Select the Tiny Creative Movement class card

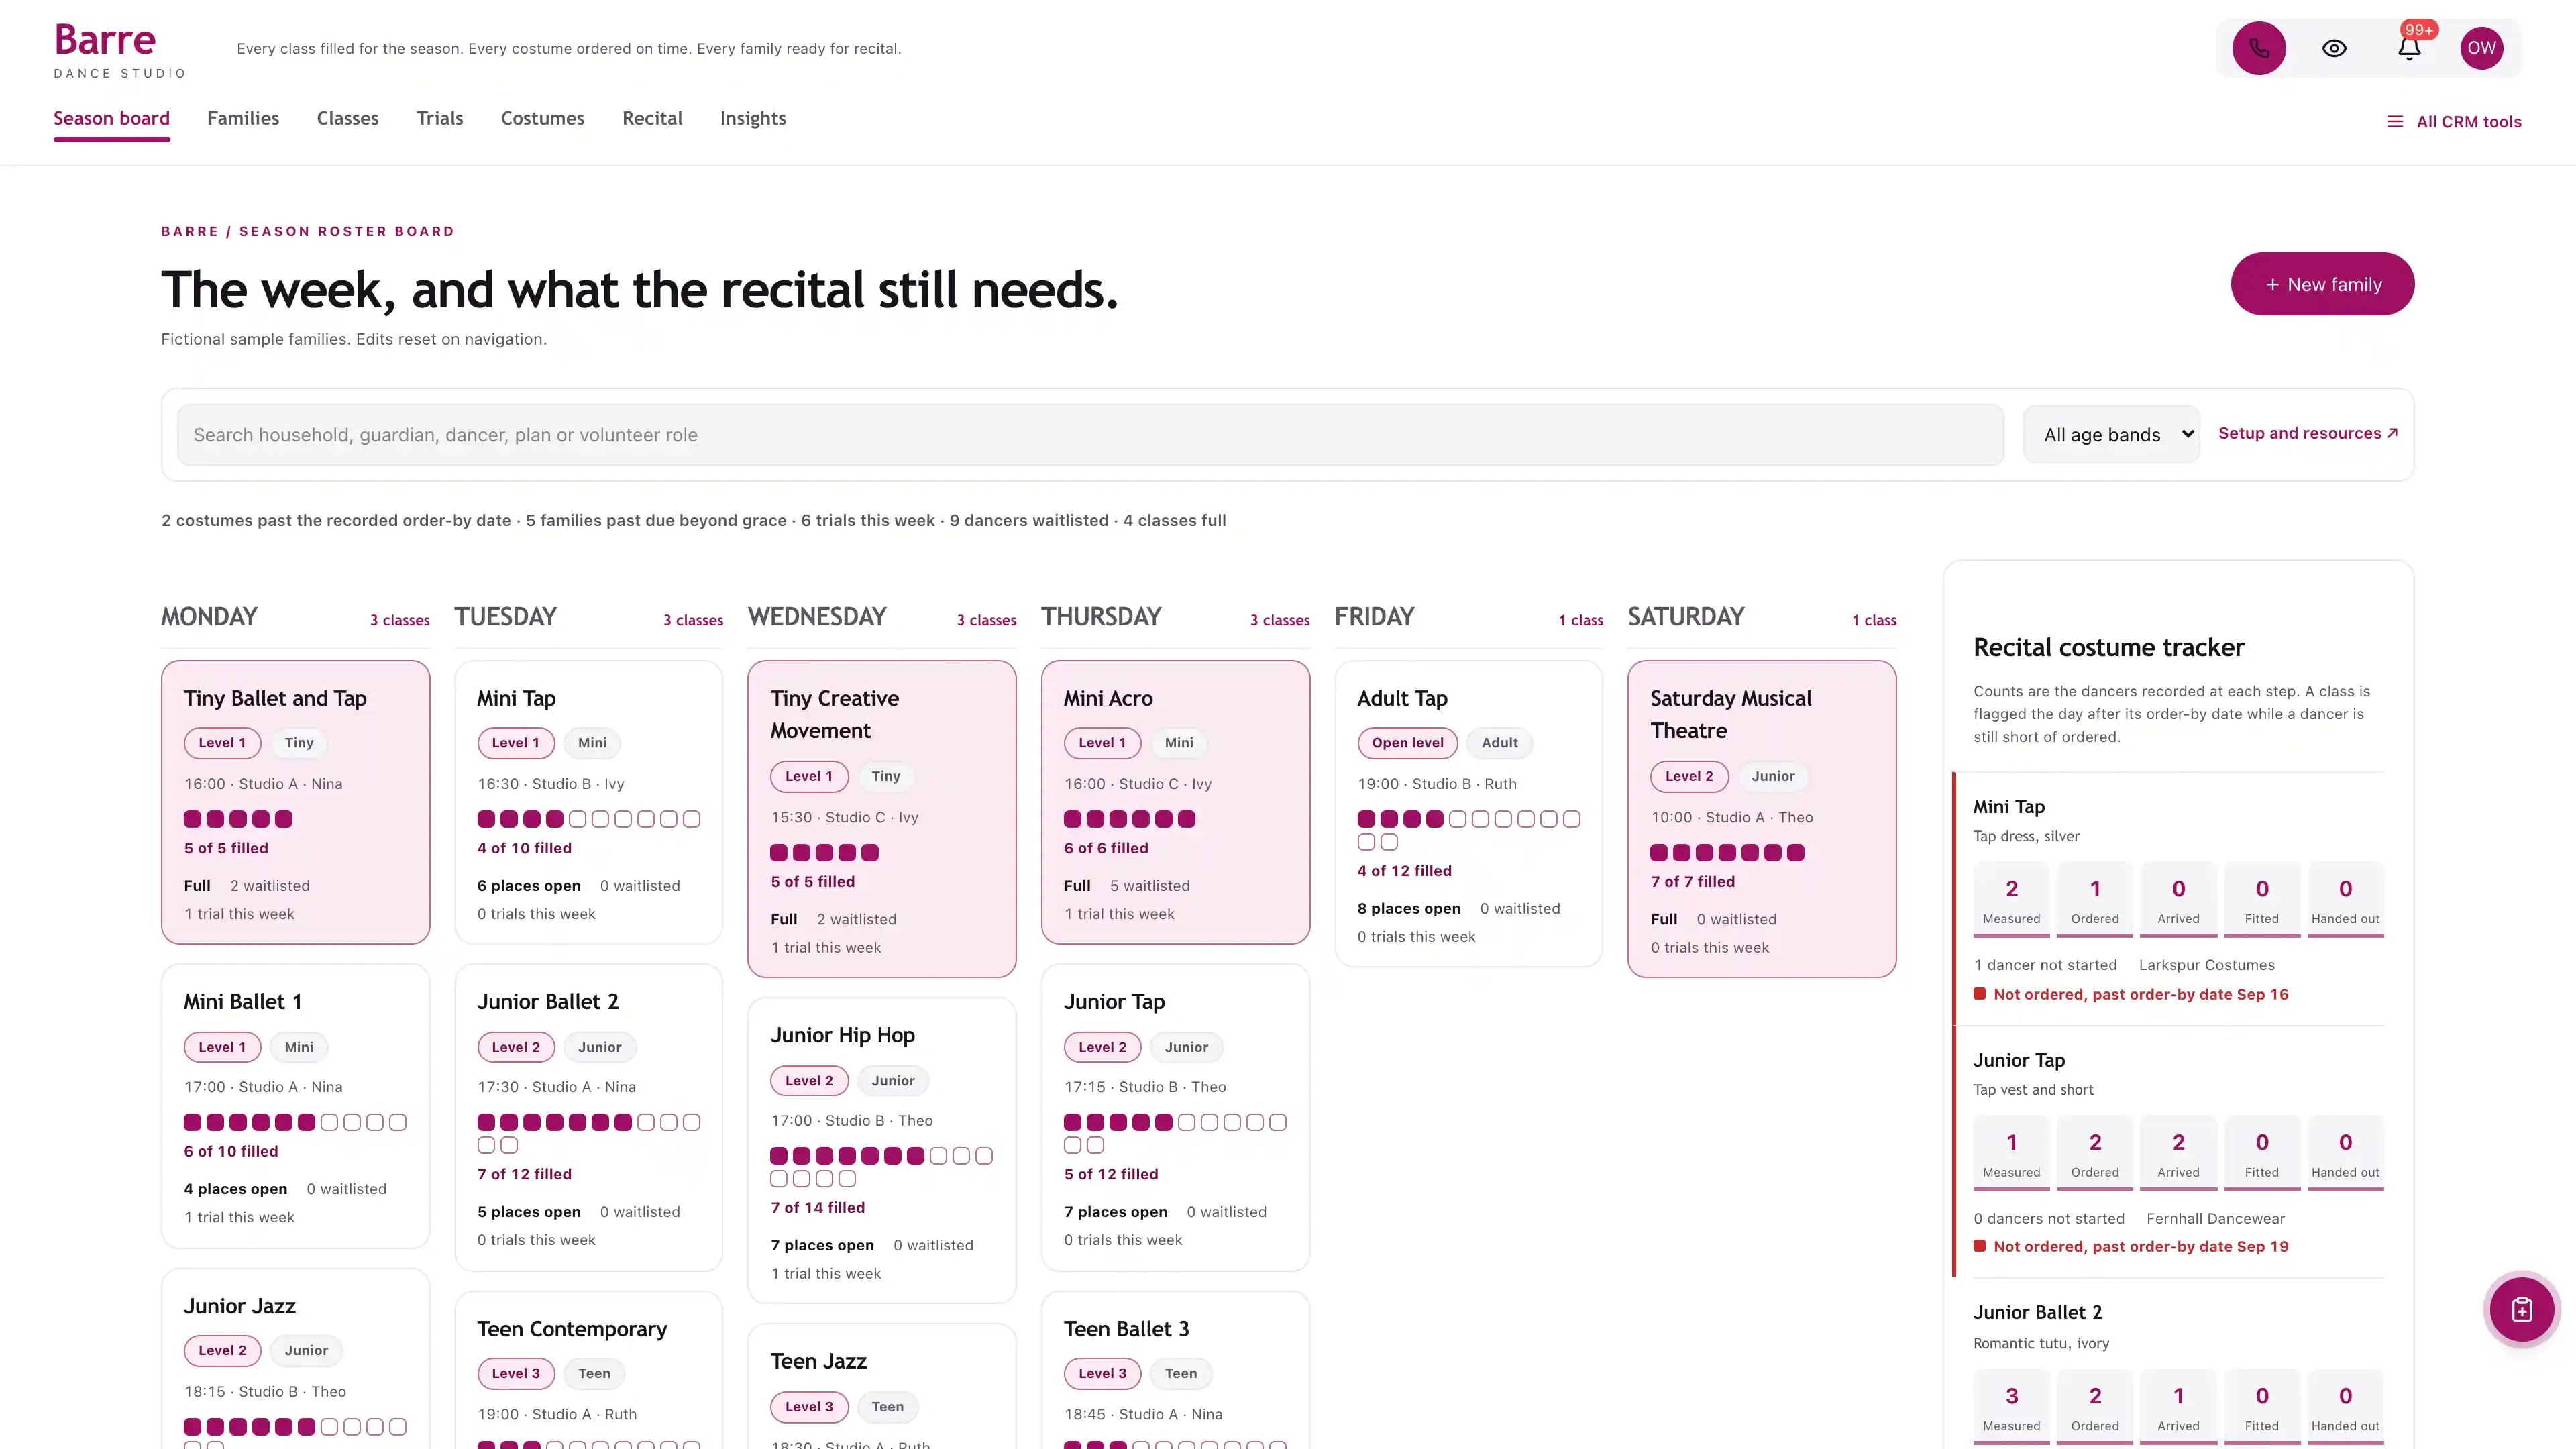click(x=882, y=818)
